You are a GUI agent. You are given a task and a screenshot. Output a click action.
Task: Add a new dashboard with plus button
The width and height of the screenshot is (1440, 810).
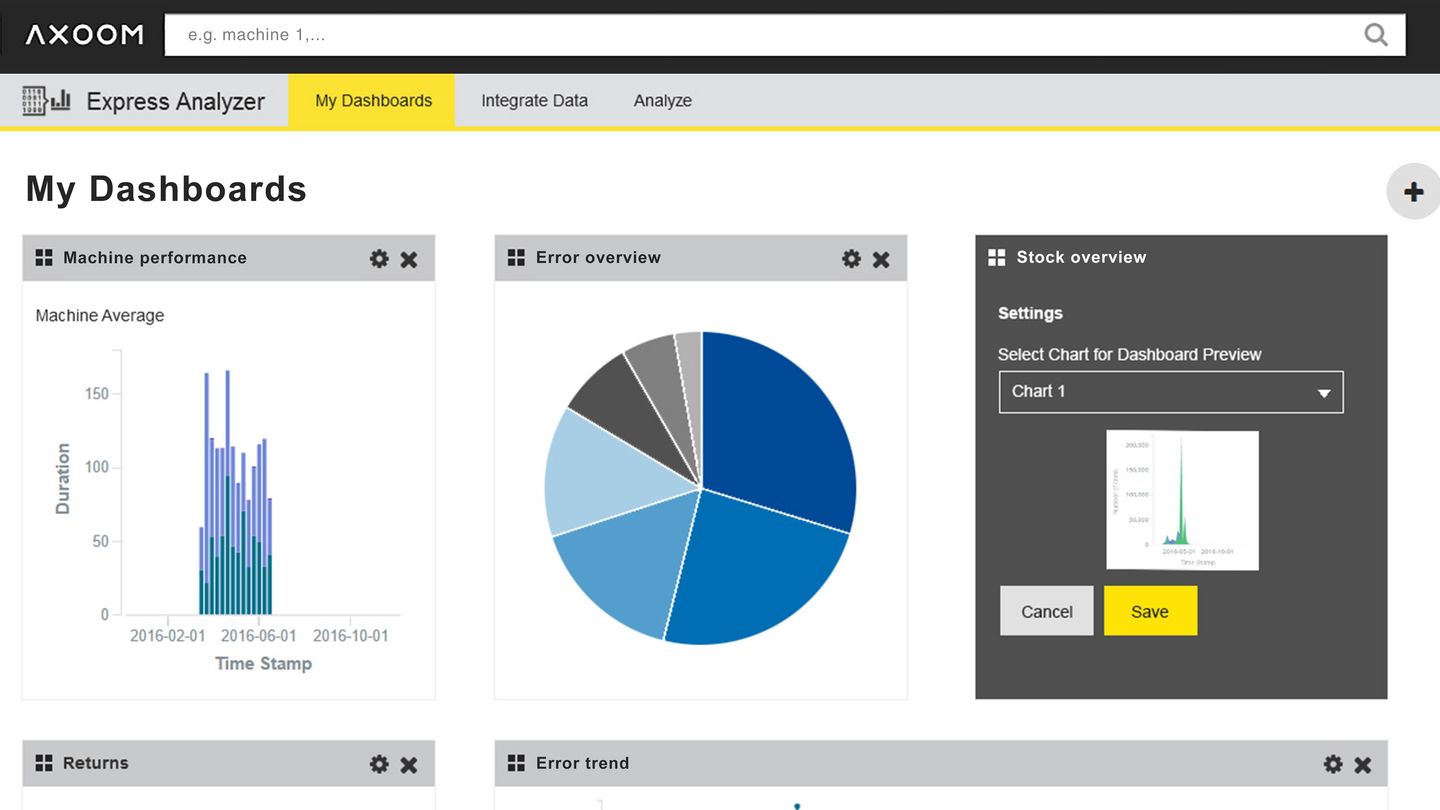(x=1413, y=191)
